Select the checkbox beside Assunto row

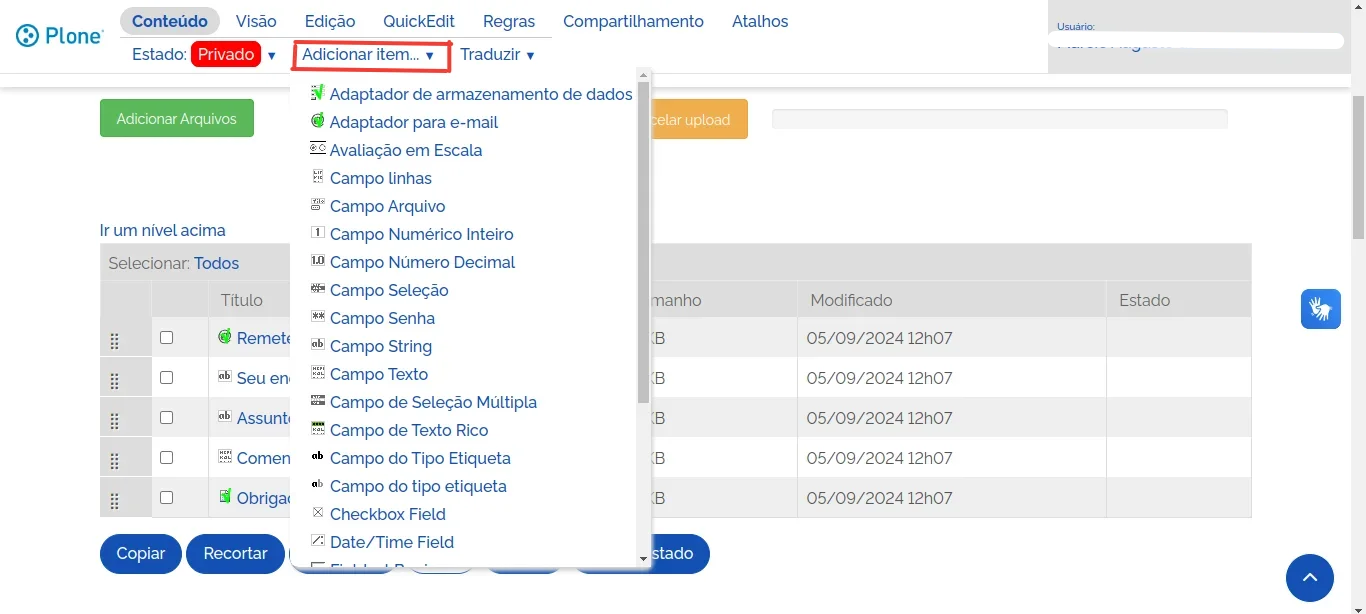[167, 418]
